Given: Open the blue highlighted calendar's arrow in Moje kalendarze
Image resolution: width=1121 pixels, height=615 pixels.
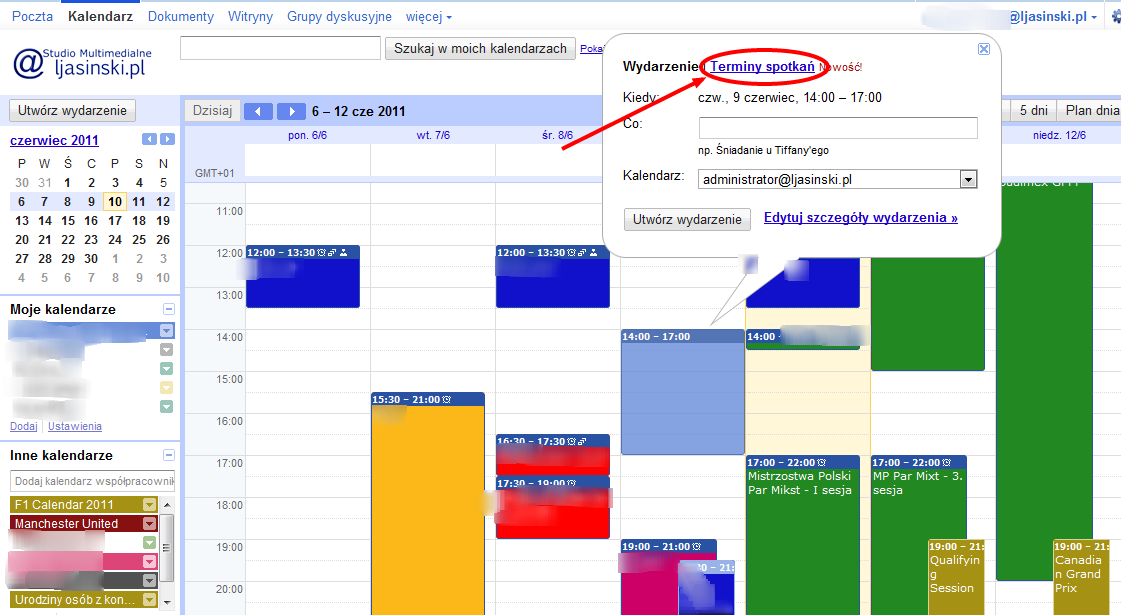Looking at the screenshot, I should point(167,330).
